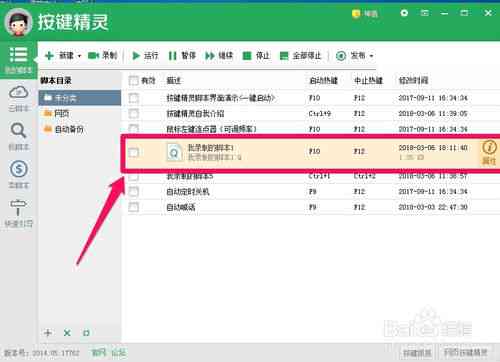Viewport: 500px width, 362px height.
Task: Pause the script with the 暂停 icon
Action: (172, 55)
